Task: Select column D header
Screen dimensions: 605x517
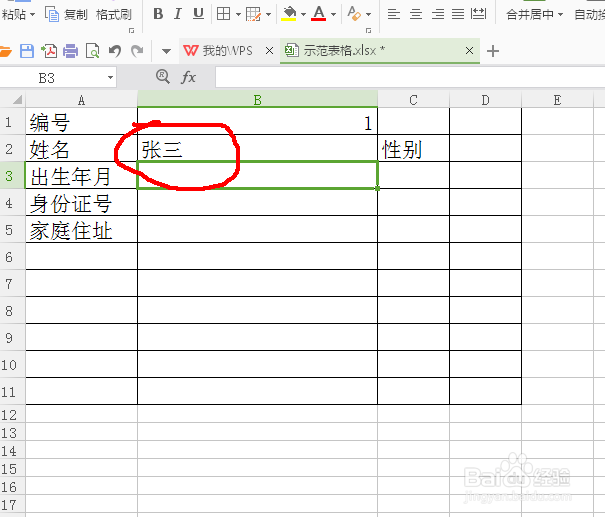Action: pos(485,100)
